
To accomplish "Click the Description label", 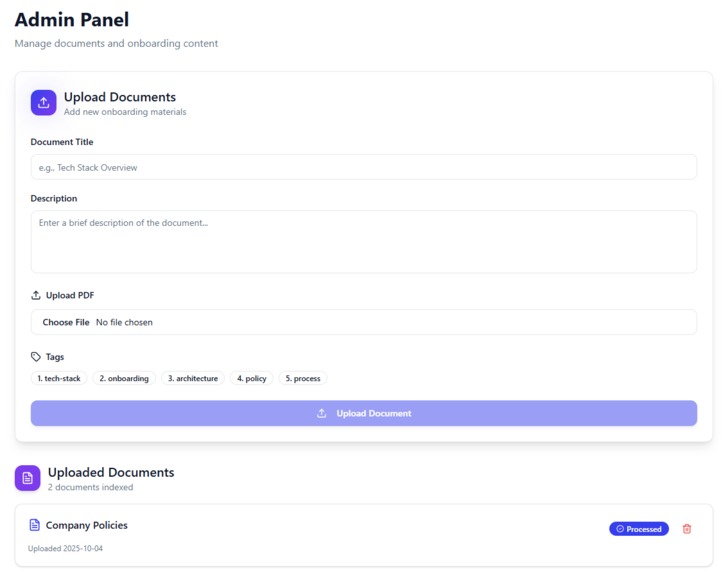I will (54, 199).
